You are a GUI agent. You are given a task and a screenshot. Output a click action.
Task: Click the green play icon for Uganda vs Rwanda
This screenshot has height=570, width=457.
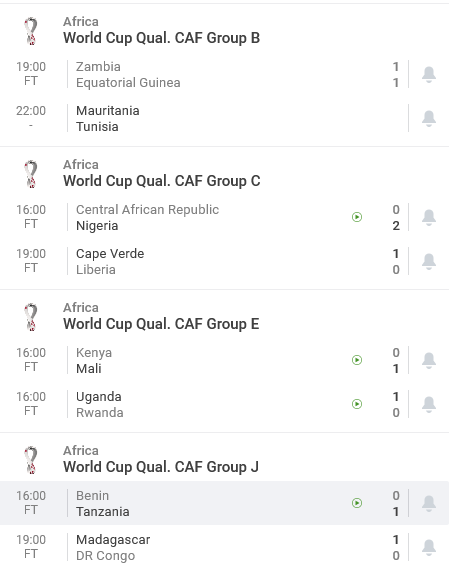point(357,404)
